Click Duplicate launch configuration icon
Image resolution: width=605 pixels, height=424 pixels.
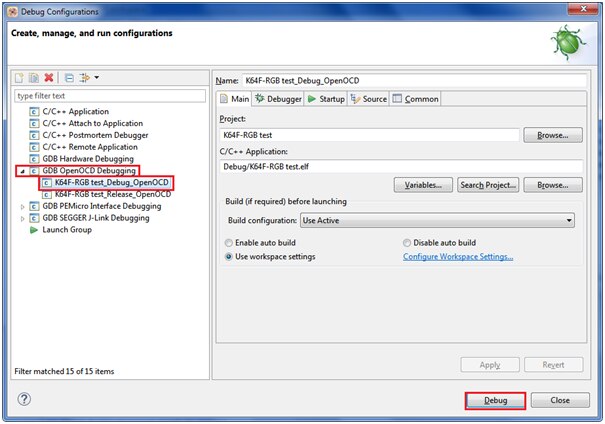(34, 78)
